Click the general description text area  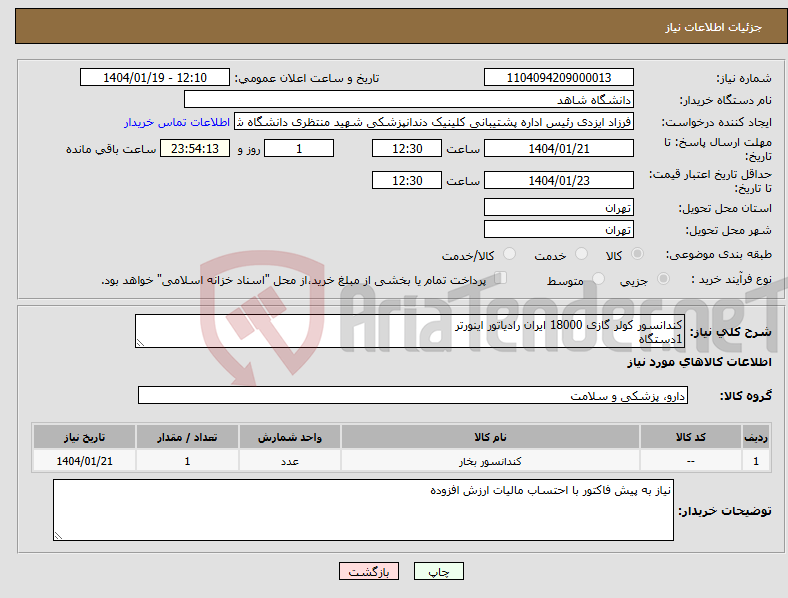[x=409, y=331]
